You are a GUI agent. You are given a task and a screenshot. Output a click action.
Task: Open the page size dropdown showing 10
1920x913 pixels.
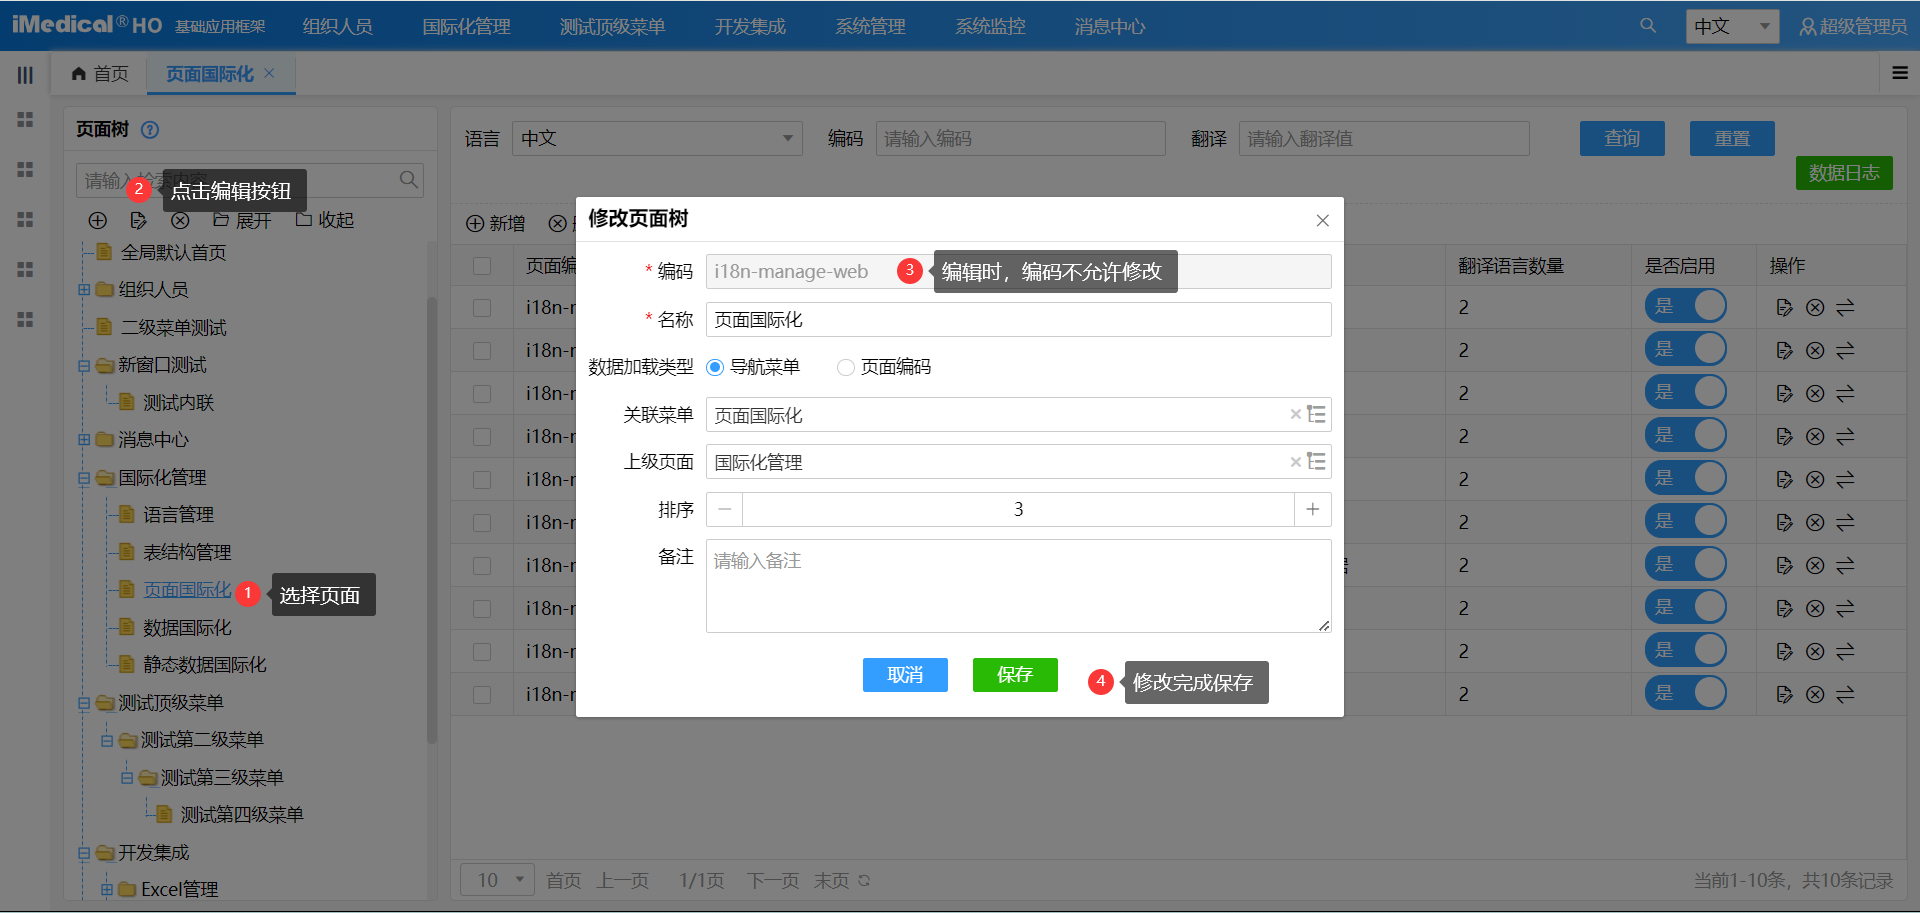[497, 880]
